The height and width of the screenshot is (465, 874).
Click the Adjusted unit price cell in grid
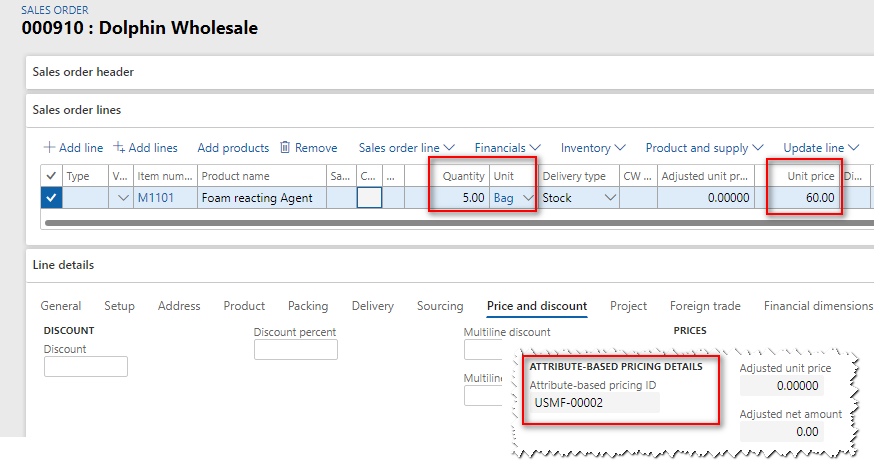point(706,198)
